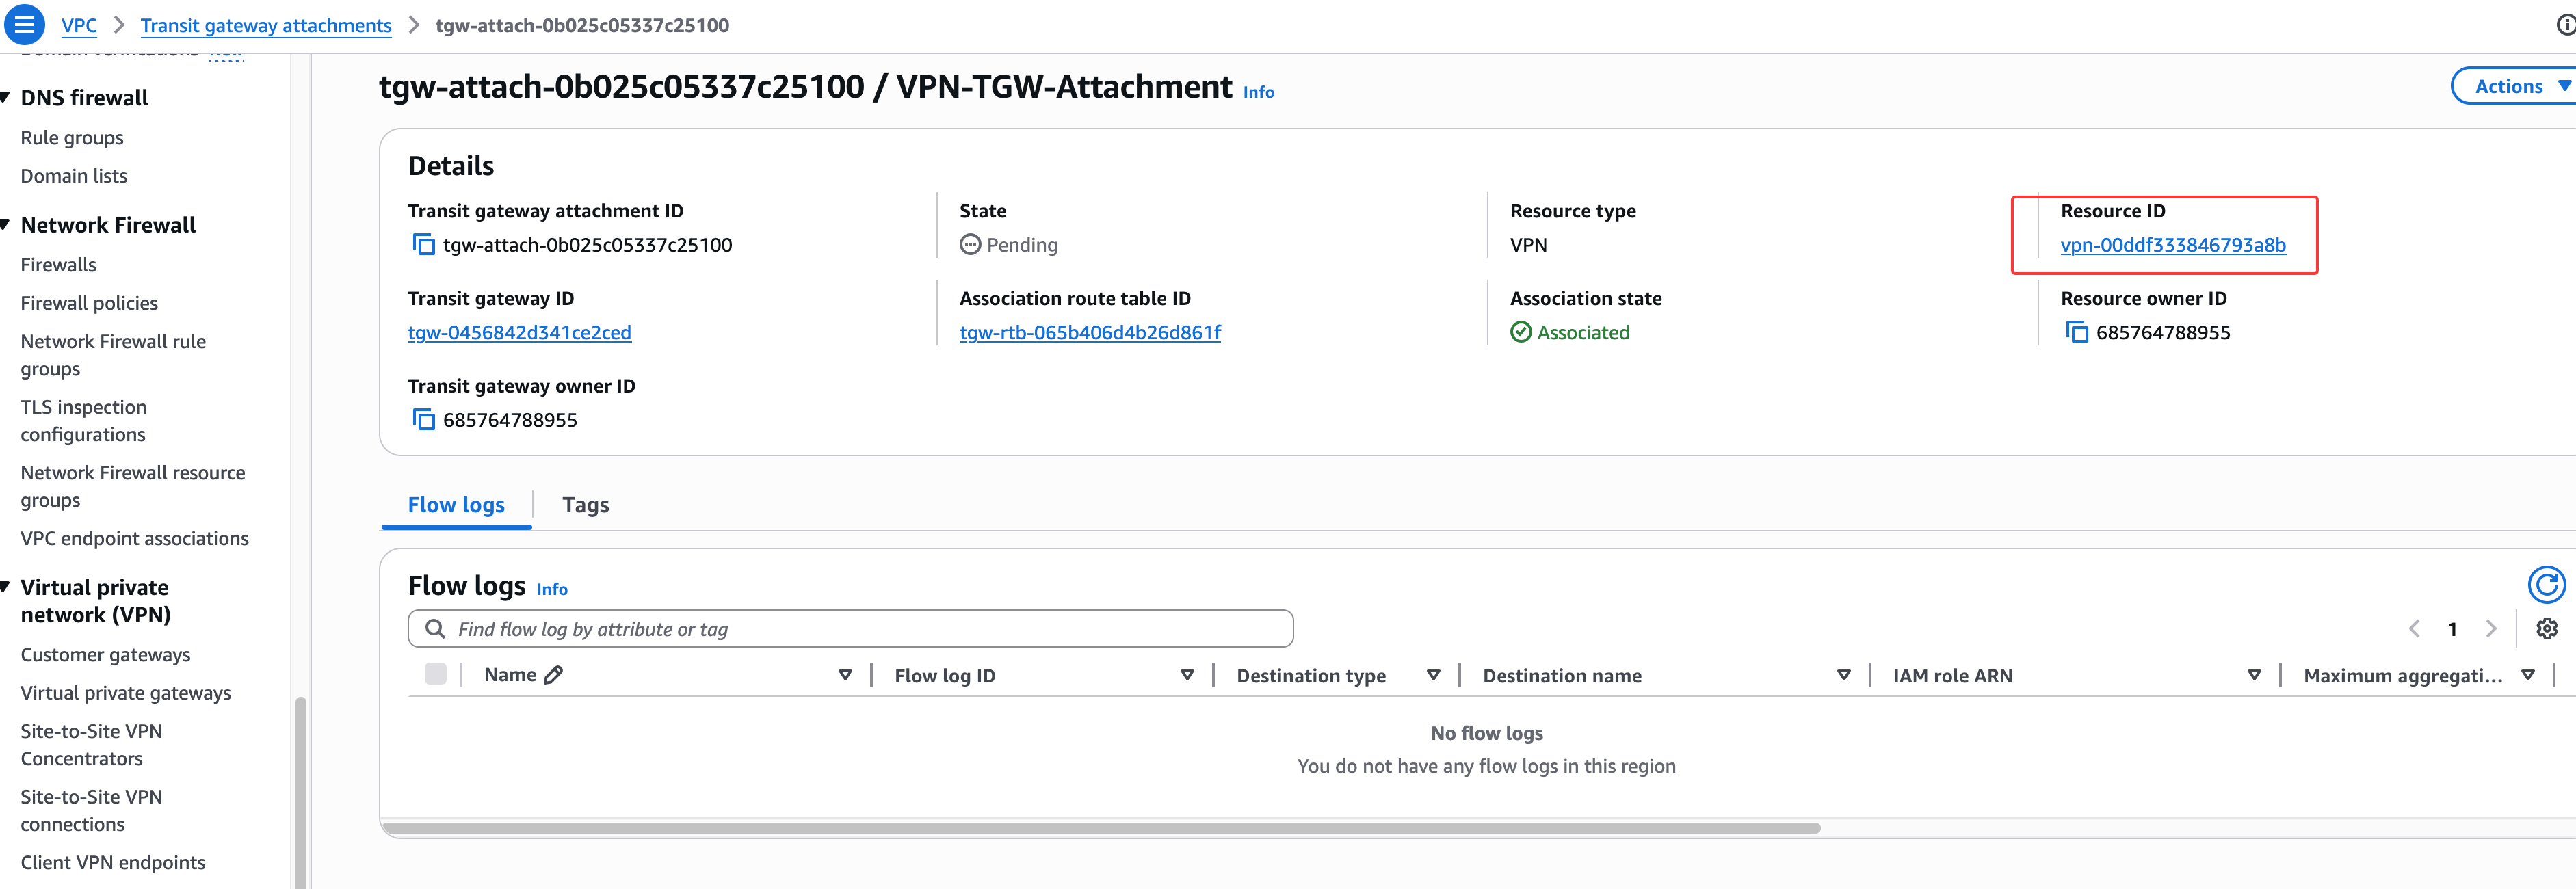Switch to the Tags tab

tap(585, 505)
